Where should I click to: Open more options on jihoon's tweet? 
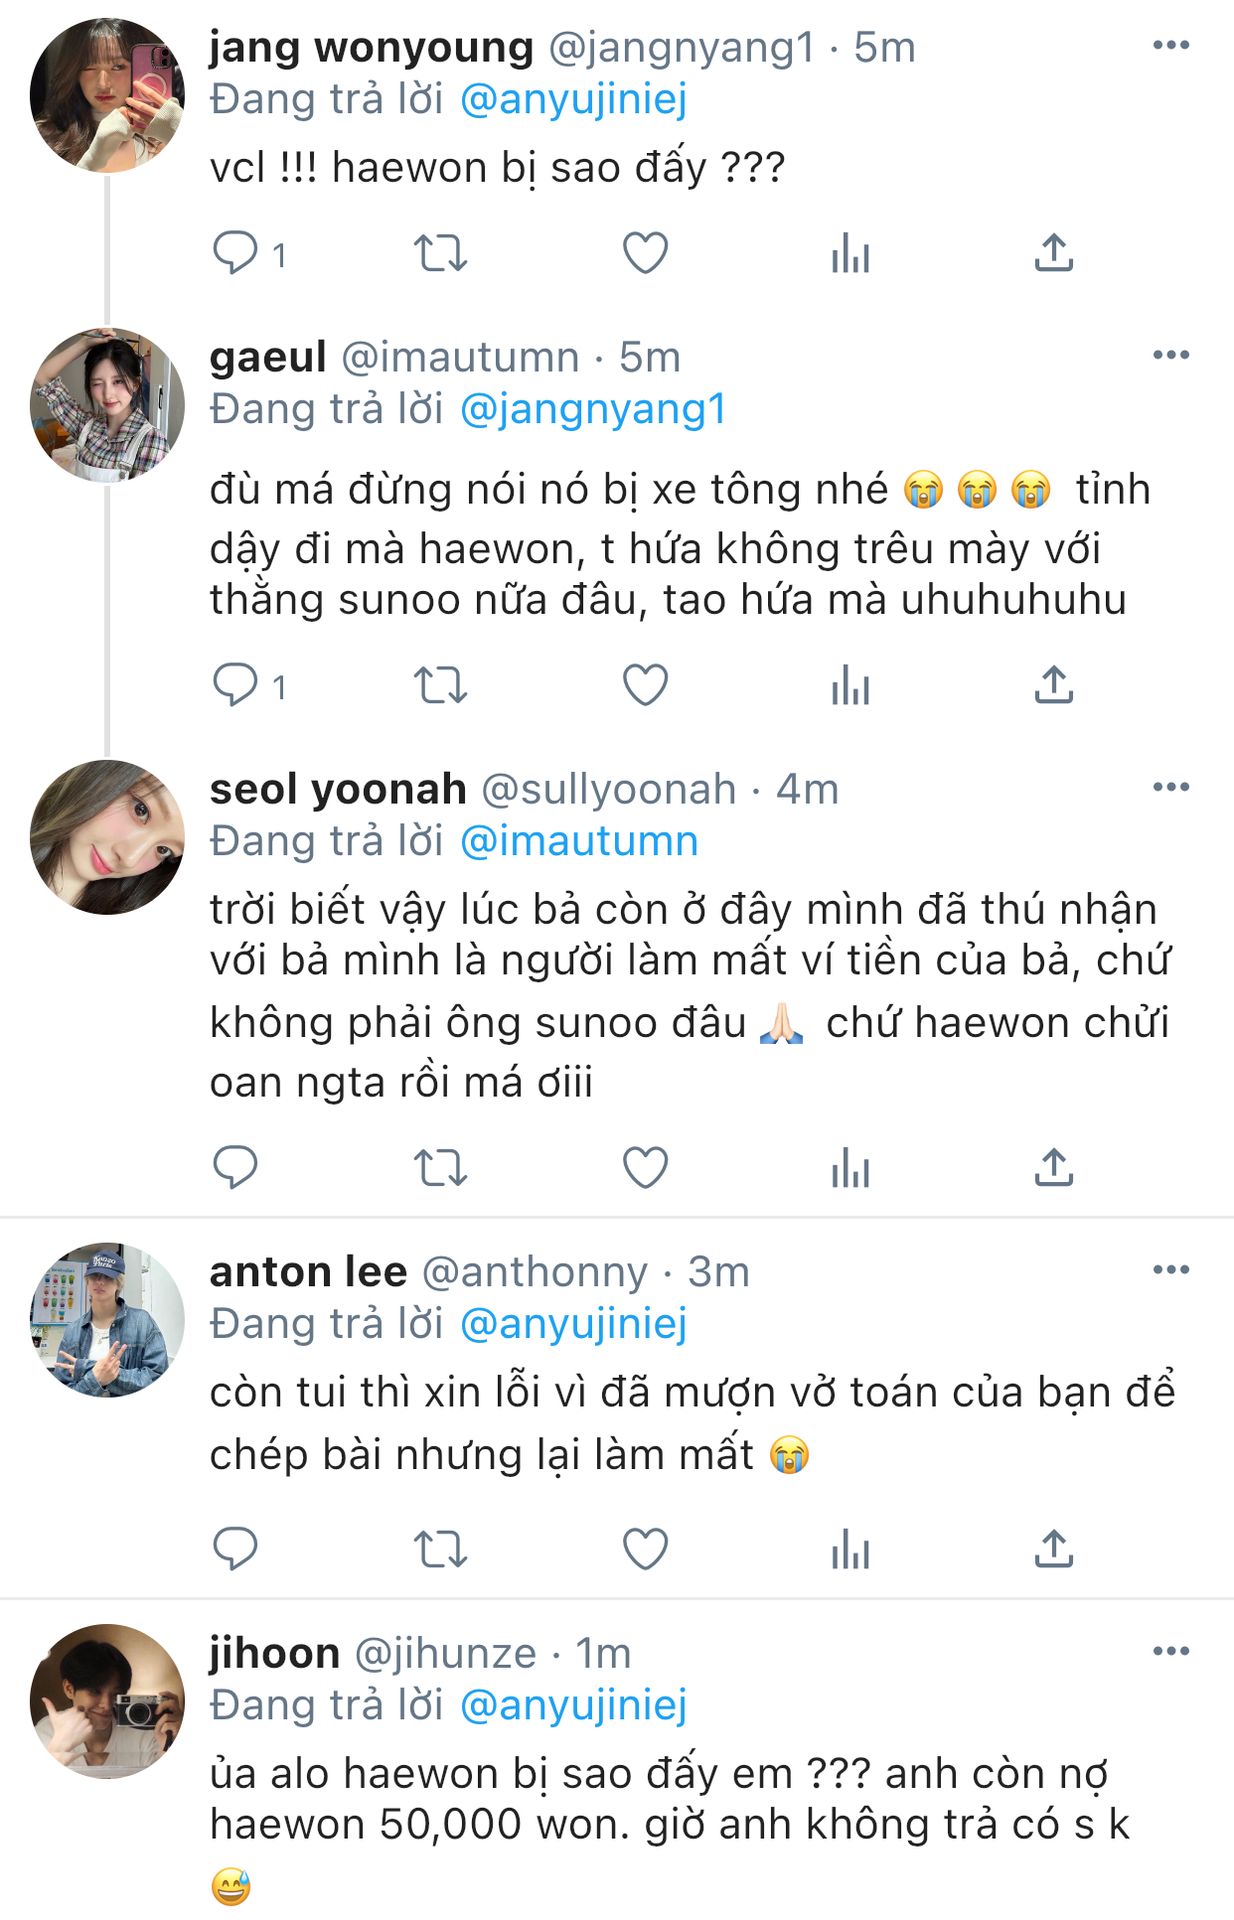tap(1170, 1651)
